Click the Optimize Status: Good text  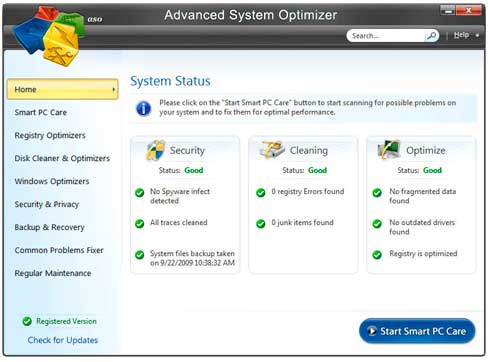point(419,170)
